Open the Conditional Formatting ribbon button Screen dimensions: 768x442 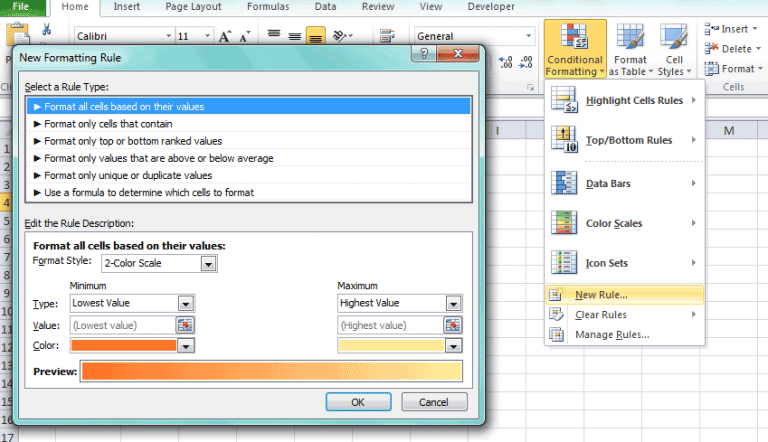tap(574, 50)
